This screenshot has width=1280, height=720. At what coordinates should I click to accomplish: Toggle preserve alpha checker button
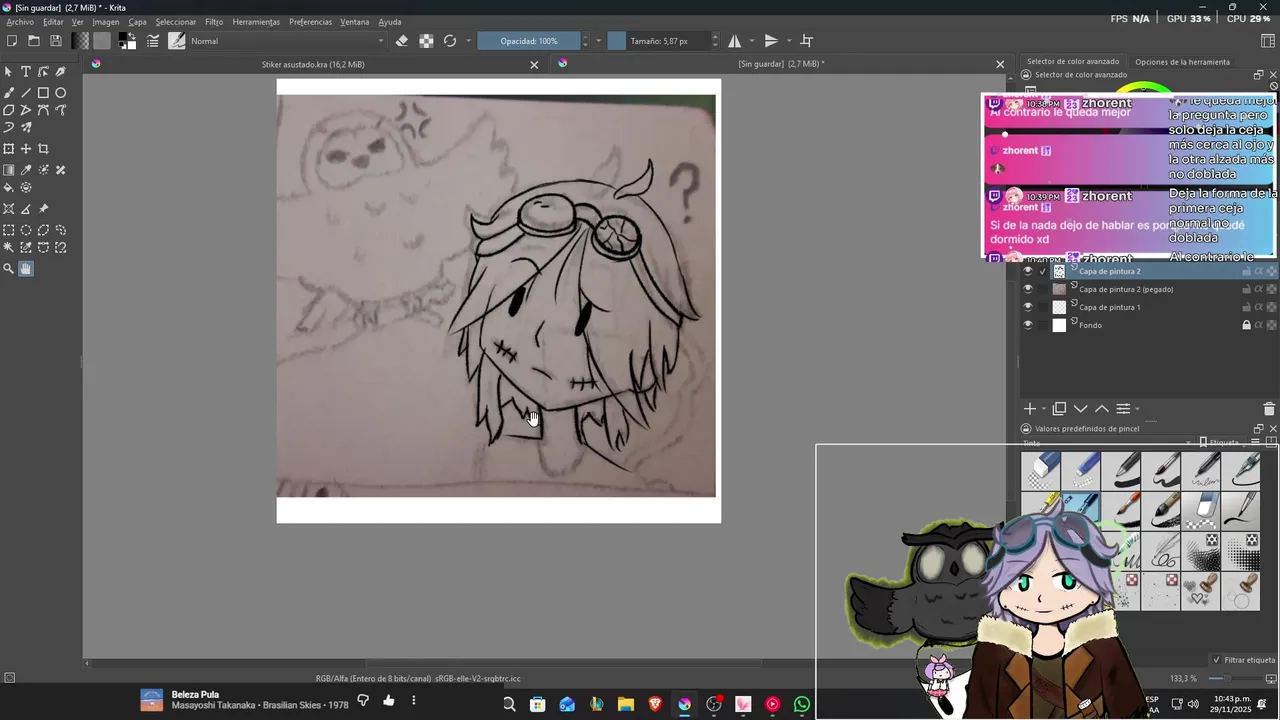426,41
